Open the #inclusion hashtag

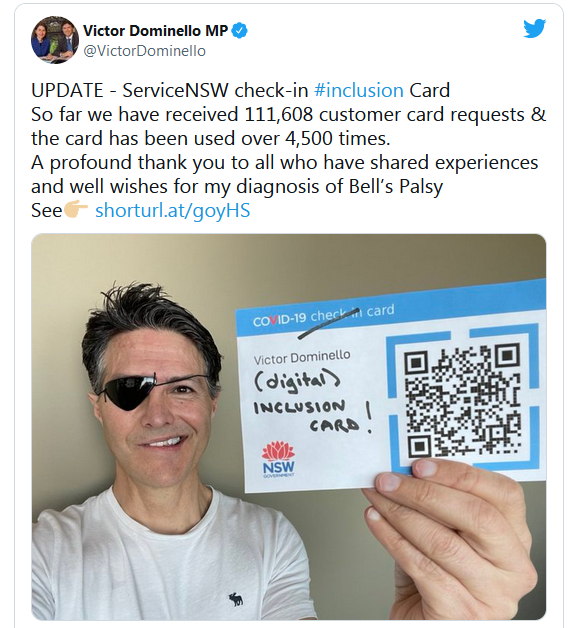coord(358,90)
